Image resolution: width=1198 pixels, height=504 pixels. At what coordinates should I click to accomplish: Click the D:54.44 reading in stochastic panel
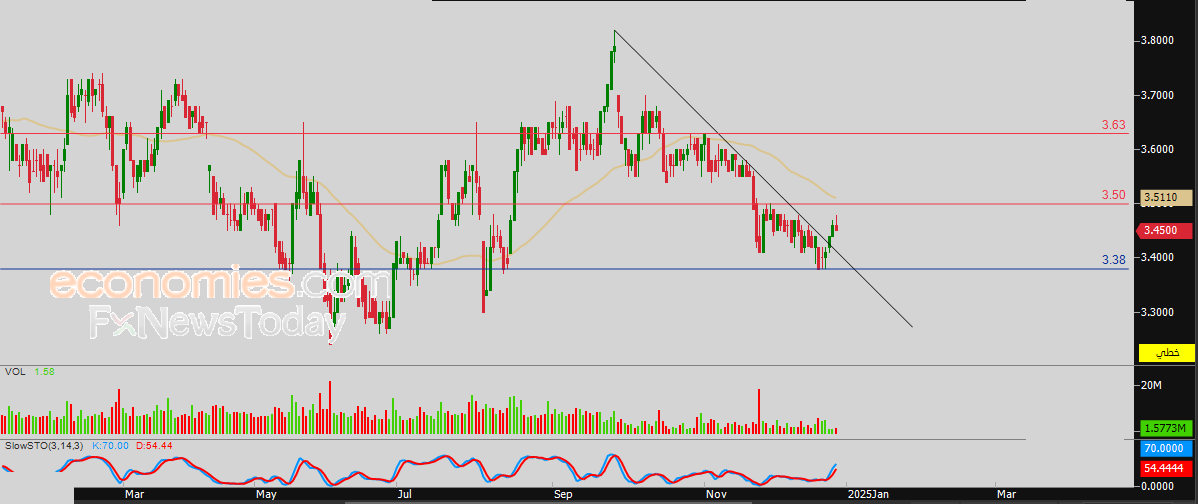click(x=154, y=445)
